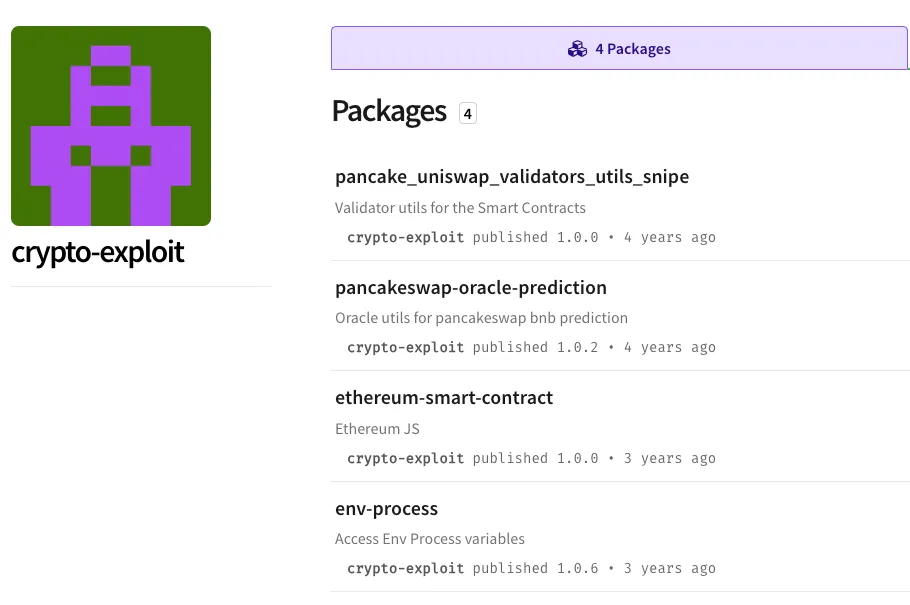This screenshot has height=605, width=910.
Task: Click the packages cube icon in the tab
Action: [x=577, y=49]
